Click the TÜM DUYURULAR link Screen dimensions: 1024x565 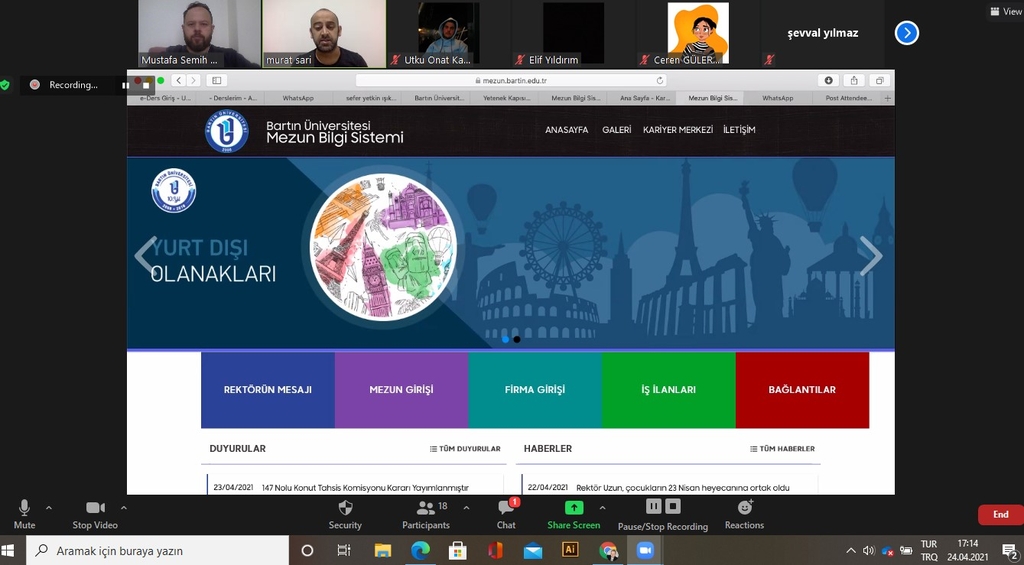pos(465,449)
